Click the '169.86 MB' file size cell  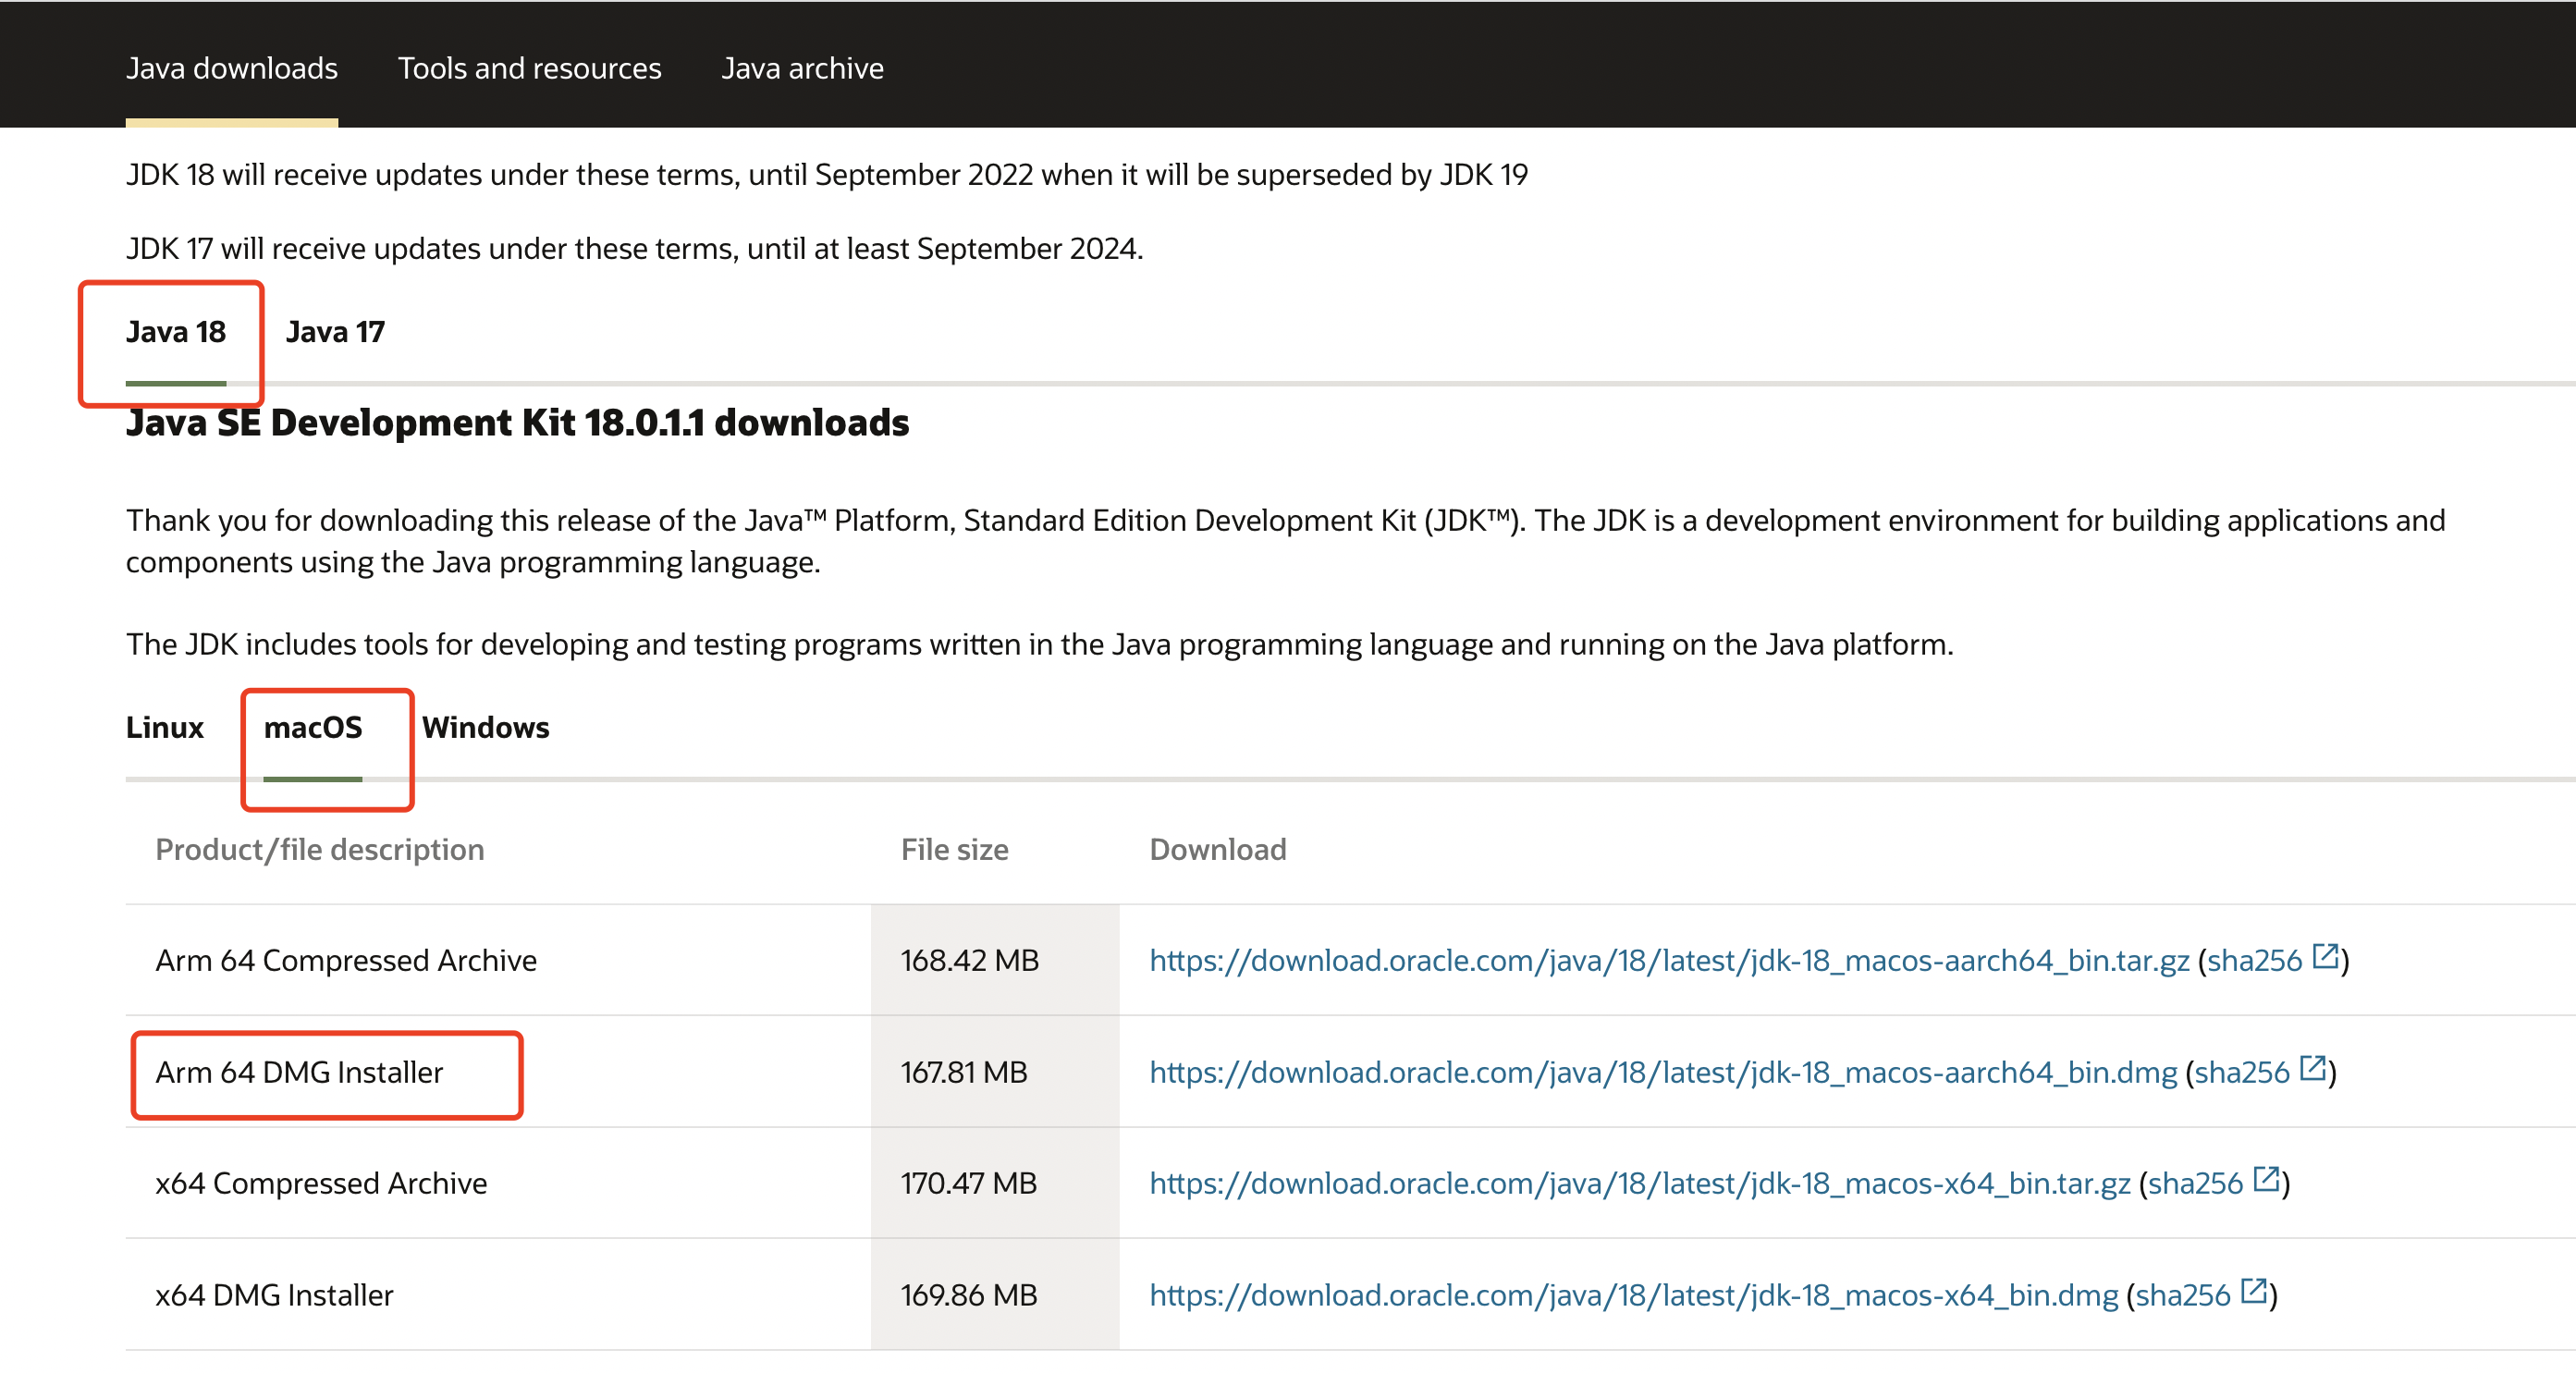pos(995,1295)
